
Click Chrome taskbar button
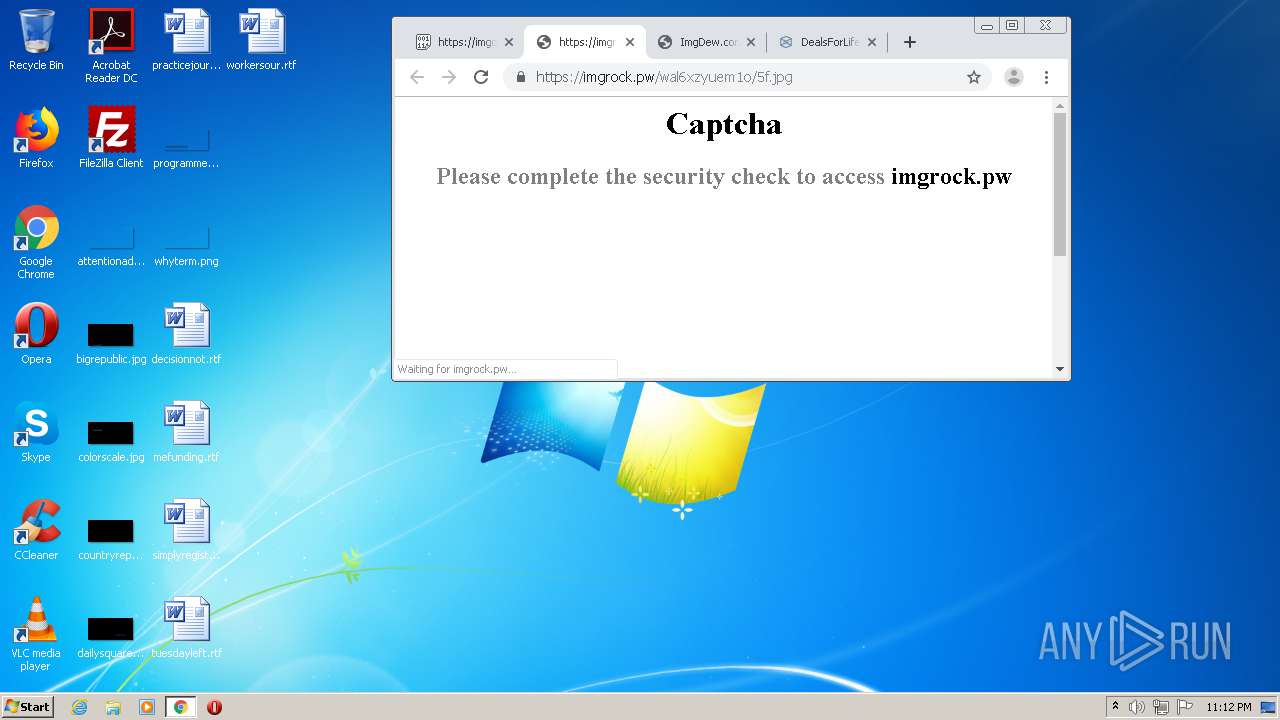pyautogui.click(x=180, y=707)
